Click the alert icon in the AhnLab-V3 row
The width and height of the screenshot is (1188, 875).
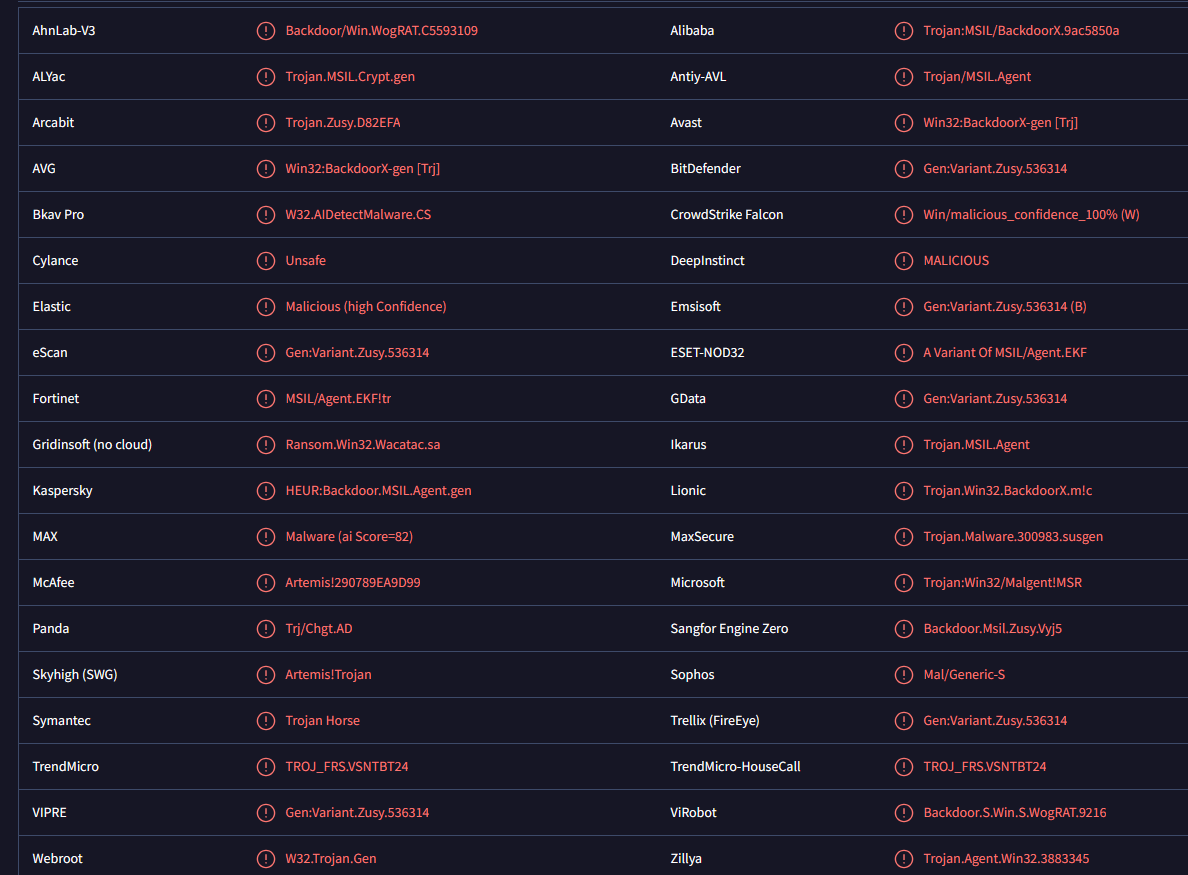(265, 31)
